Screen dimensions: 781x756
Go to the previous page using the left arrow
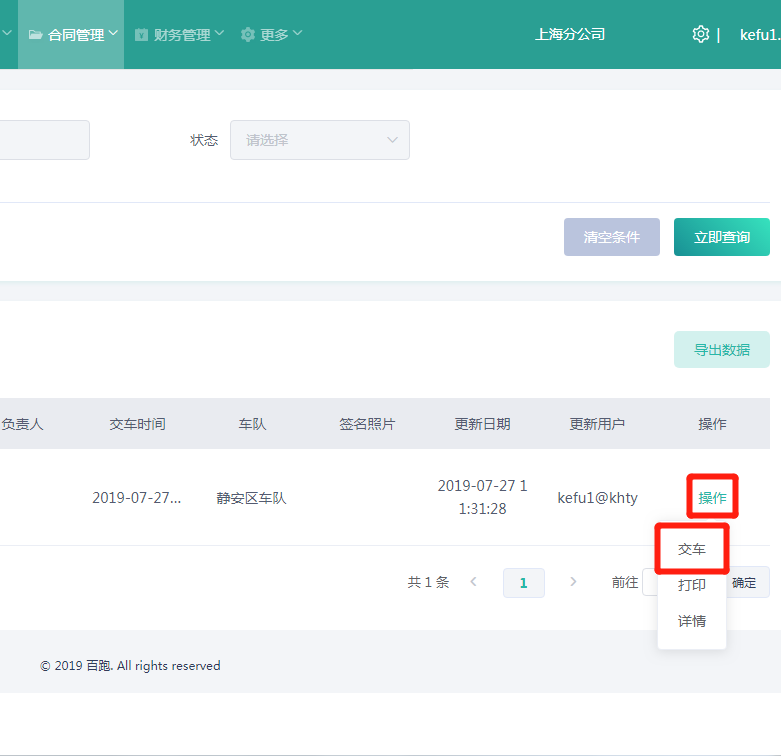pyautogui.click(x=473, y=582)
